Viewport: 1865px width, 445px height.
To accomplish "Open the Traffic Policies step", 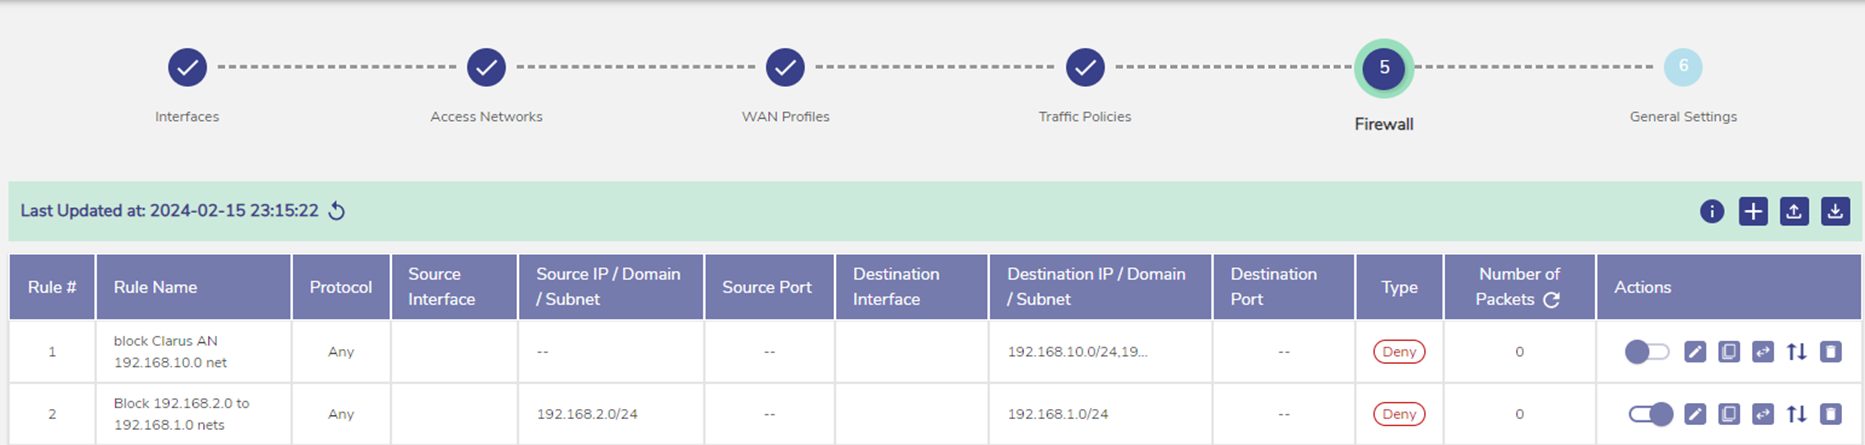I will pos(1085,68).
